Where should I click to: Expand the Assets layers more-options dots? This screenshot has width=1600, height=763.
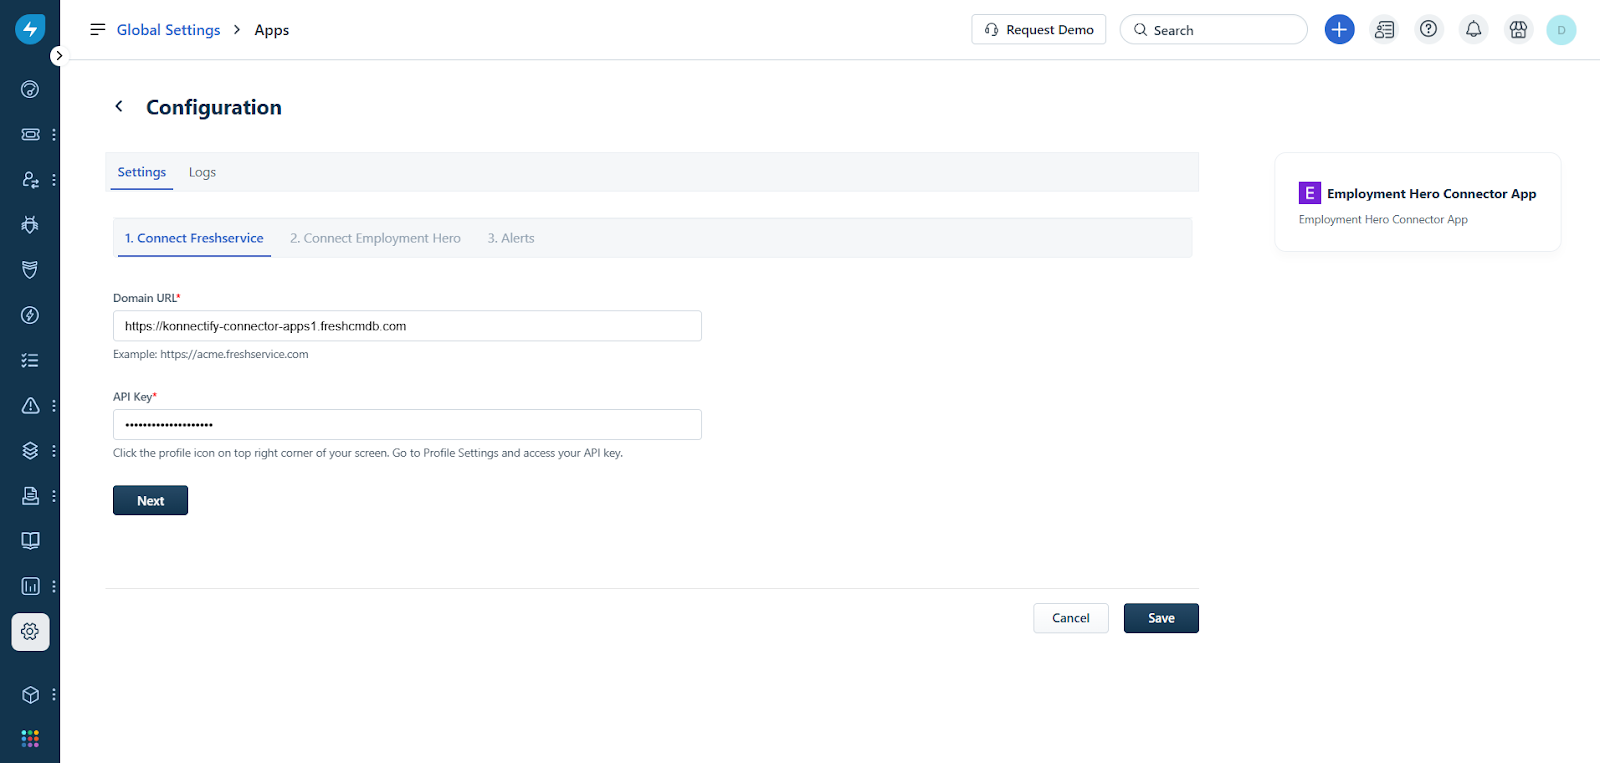point(54,451)
